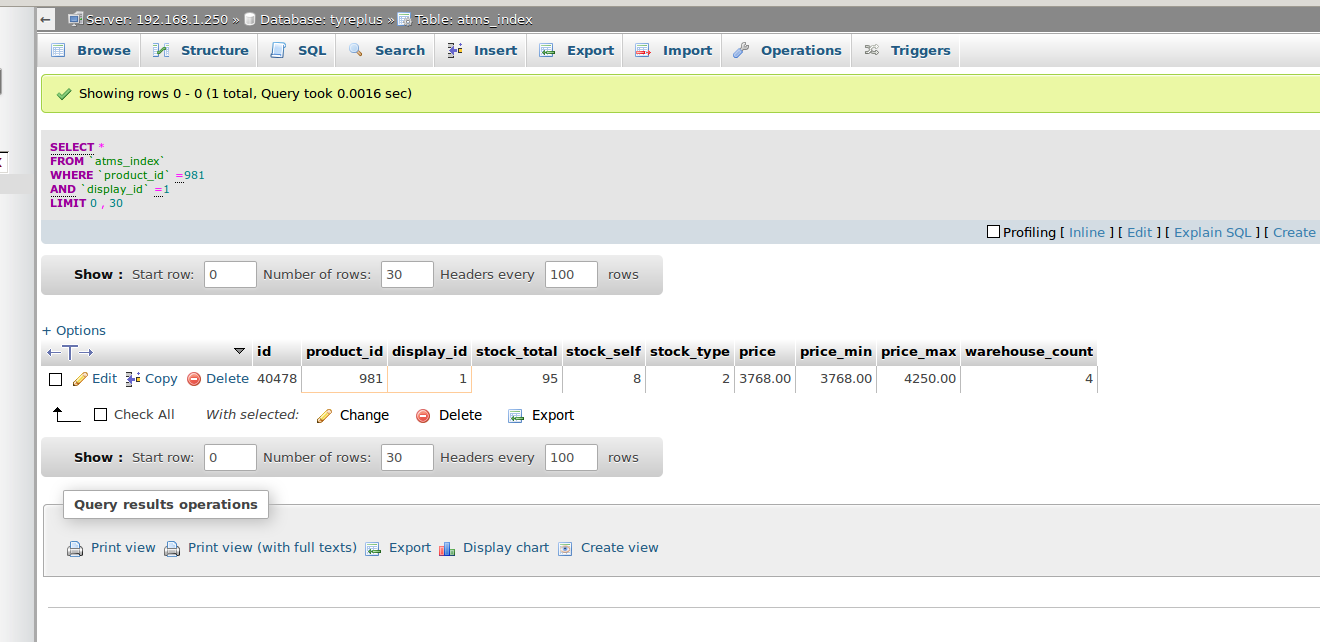Click cell value 3768.00 under price
The width and height of the screenshot is (1320, 642).
coord(765,379)
